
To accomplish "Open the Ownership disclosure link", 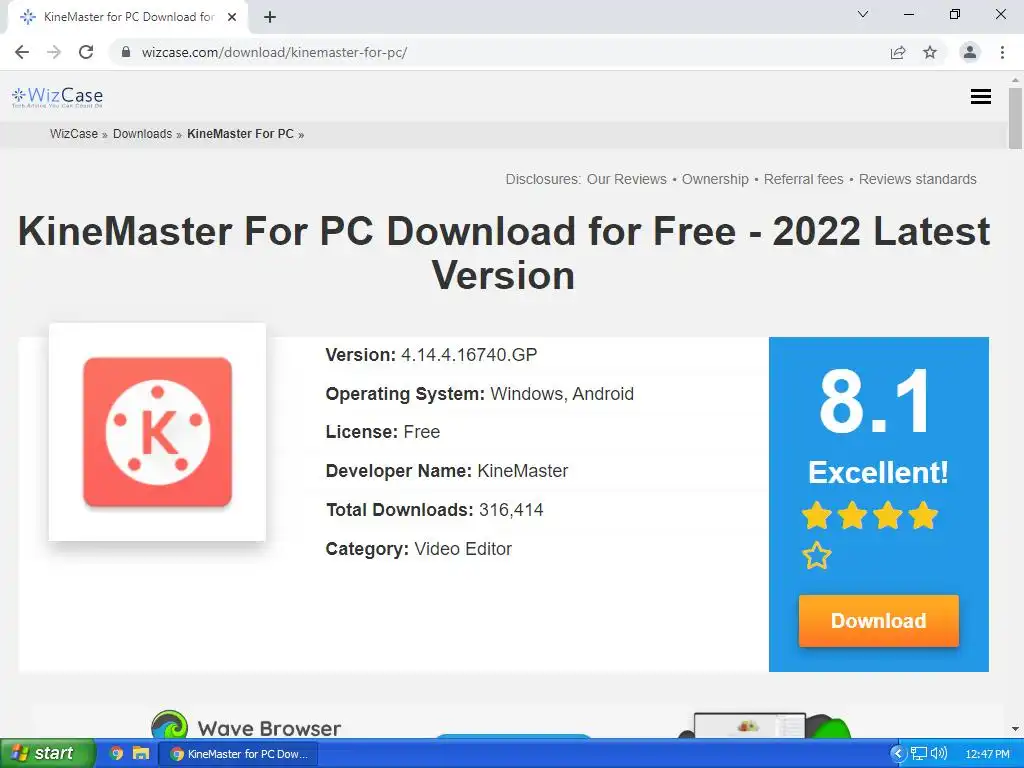I will tap(715, 179).
